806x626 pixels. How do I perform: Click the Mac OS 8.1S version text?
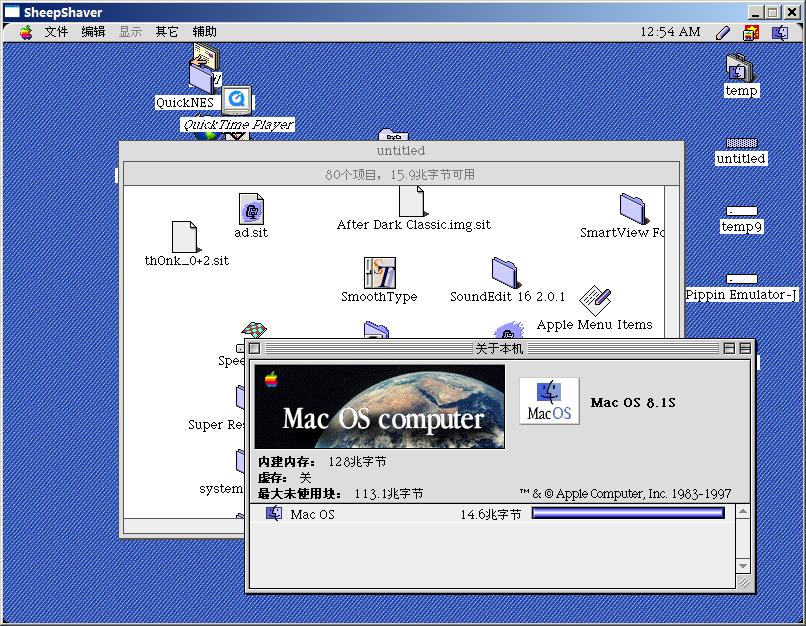click(633, 402)
